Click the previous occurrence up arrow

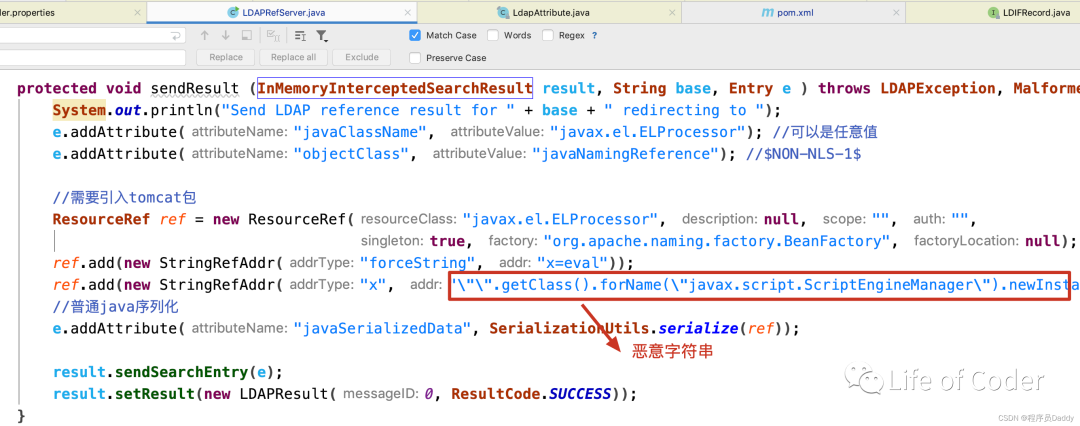click(x=205, y=36)
